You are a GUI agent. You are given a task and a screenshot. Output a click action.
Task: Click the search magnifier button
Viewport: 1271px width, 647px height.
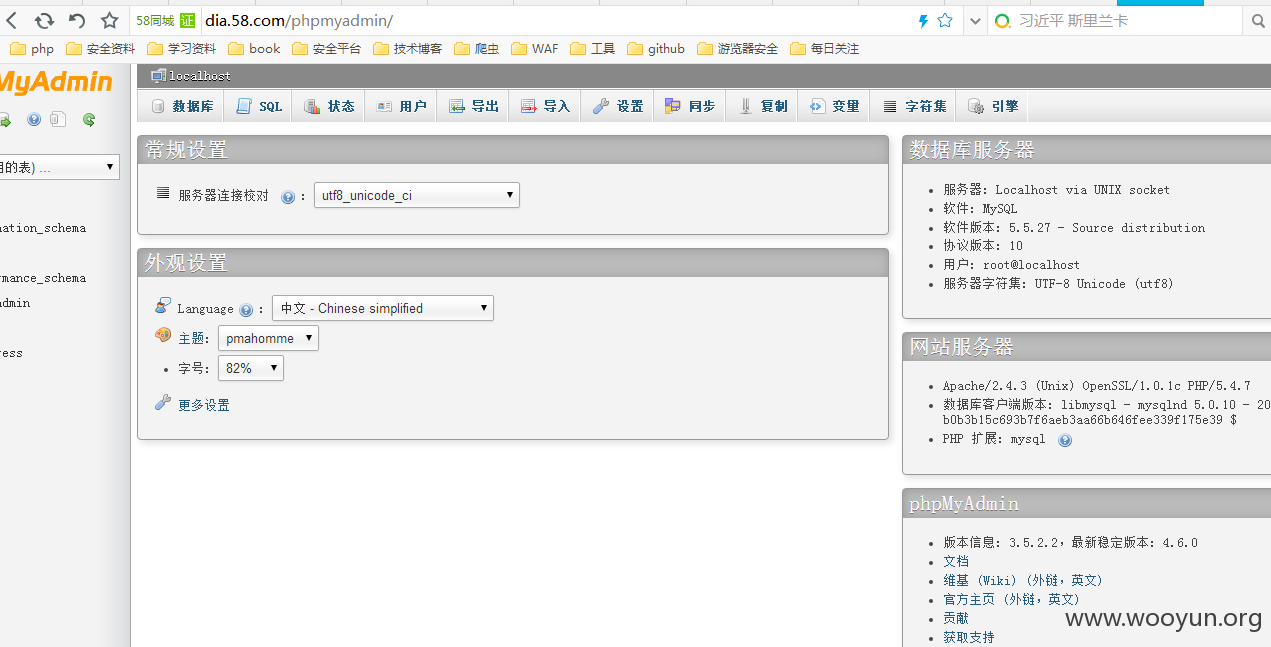(1258, 20)
